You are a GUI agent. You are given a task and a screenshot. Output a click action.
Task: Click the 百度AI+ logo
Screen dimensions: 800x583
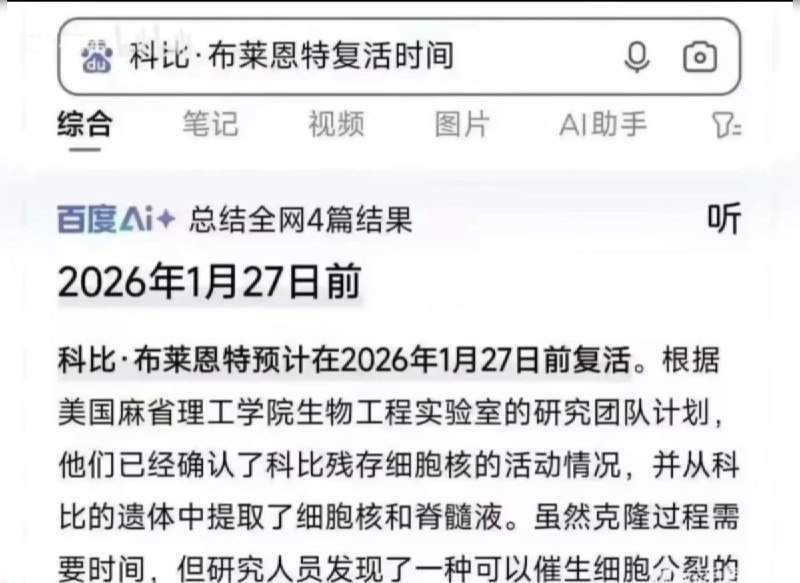tap(116, 219)
